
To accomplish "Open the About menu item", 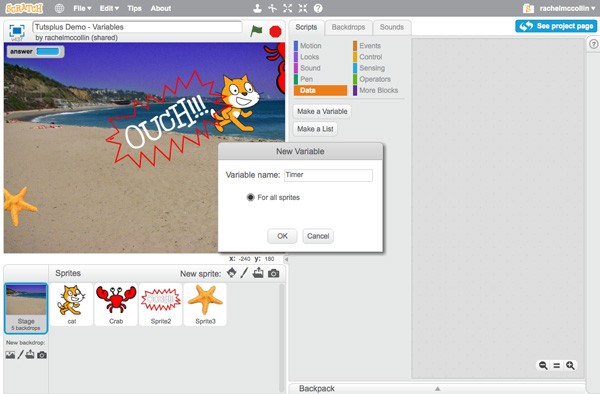I will coord(161,8).
